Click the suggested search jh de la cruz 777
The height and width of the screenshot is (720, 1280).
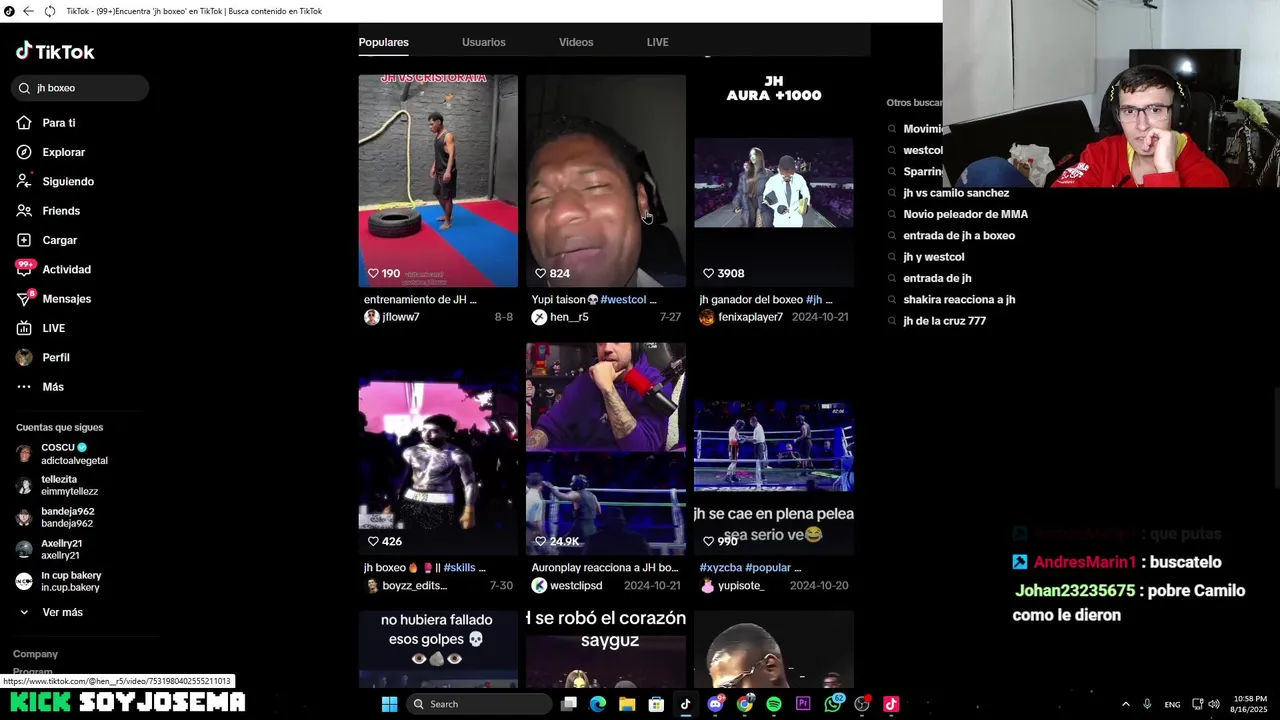(x=944, y=321)
